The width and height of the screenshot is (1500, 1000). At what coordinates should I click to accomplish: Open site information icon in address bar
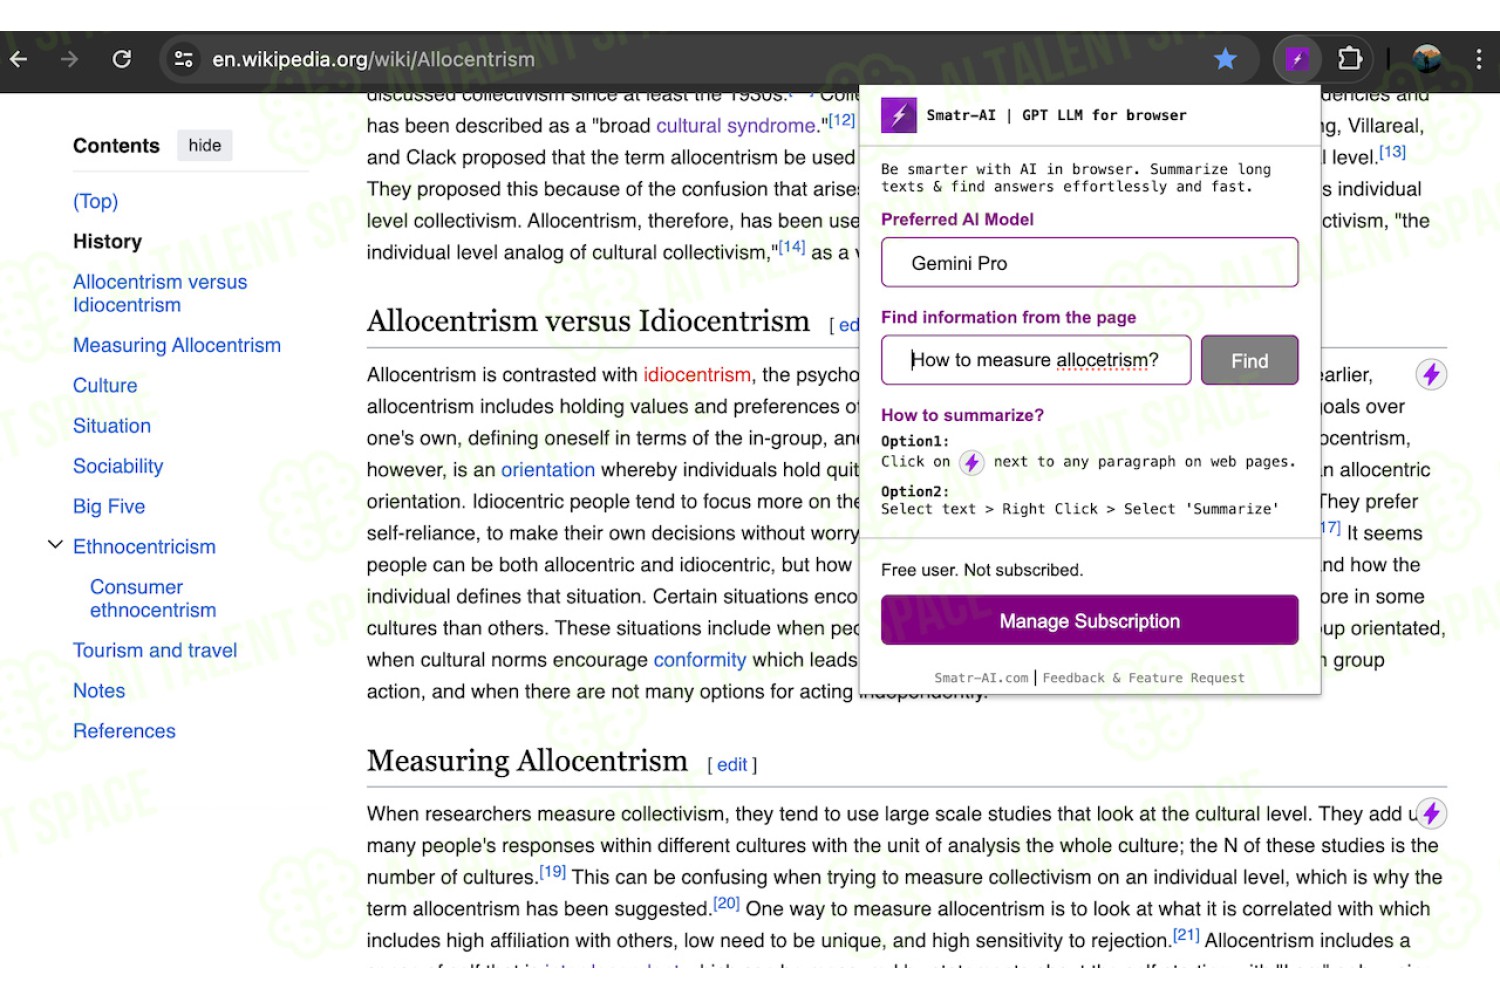point(183,59)
